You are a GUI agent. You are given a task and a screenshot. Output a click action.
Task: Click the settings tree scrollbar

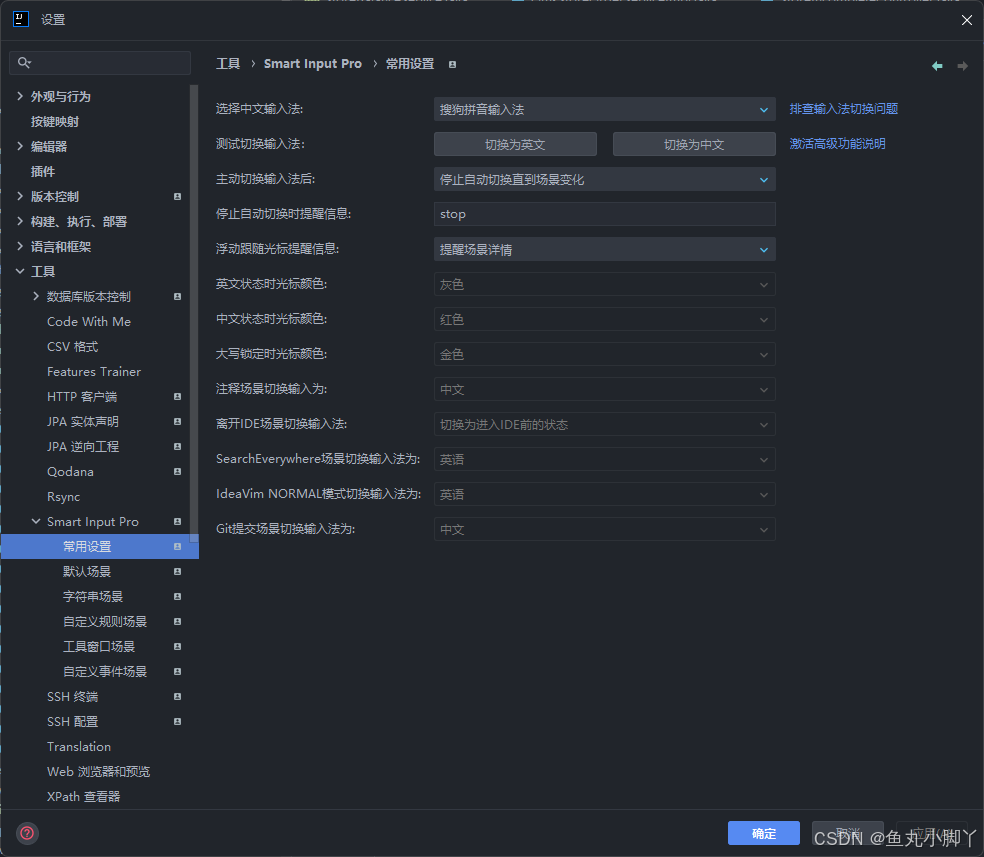click(x=194, y=314)
